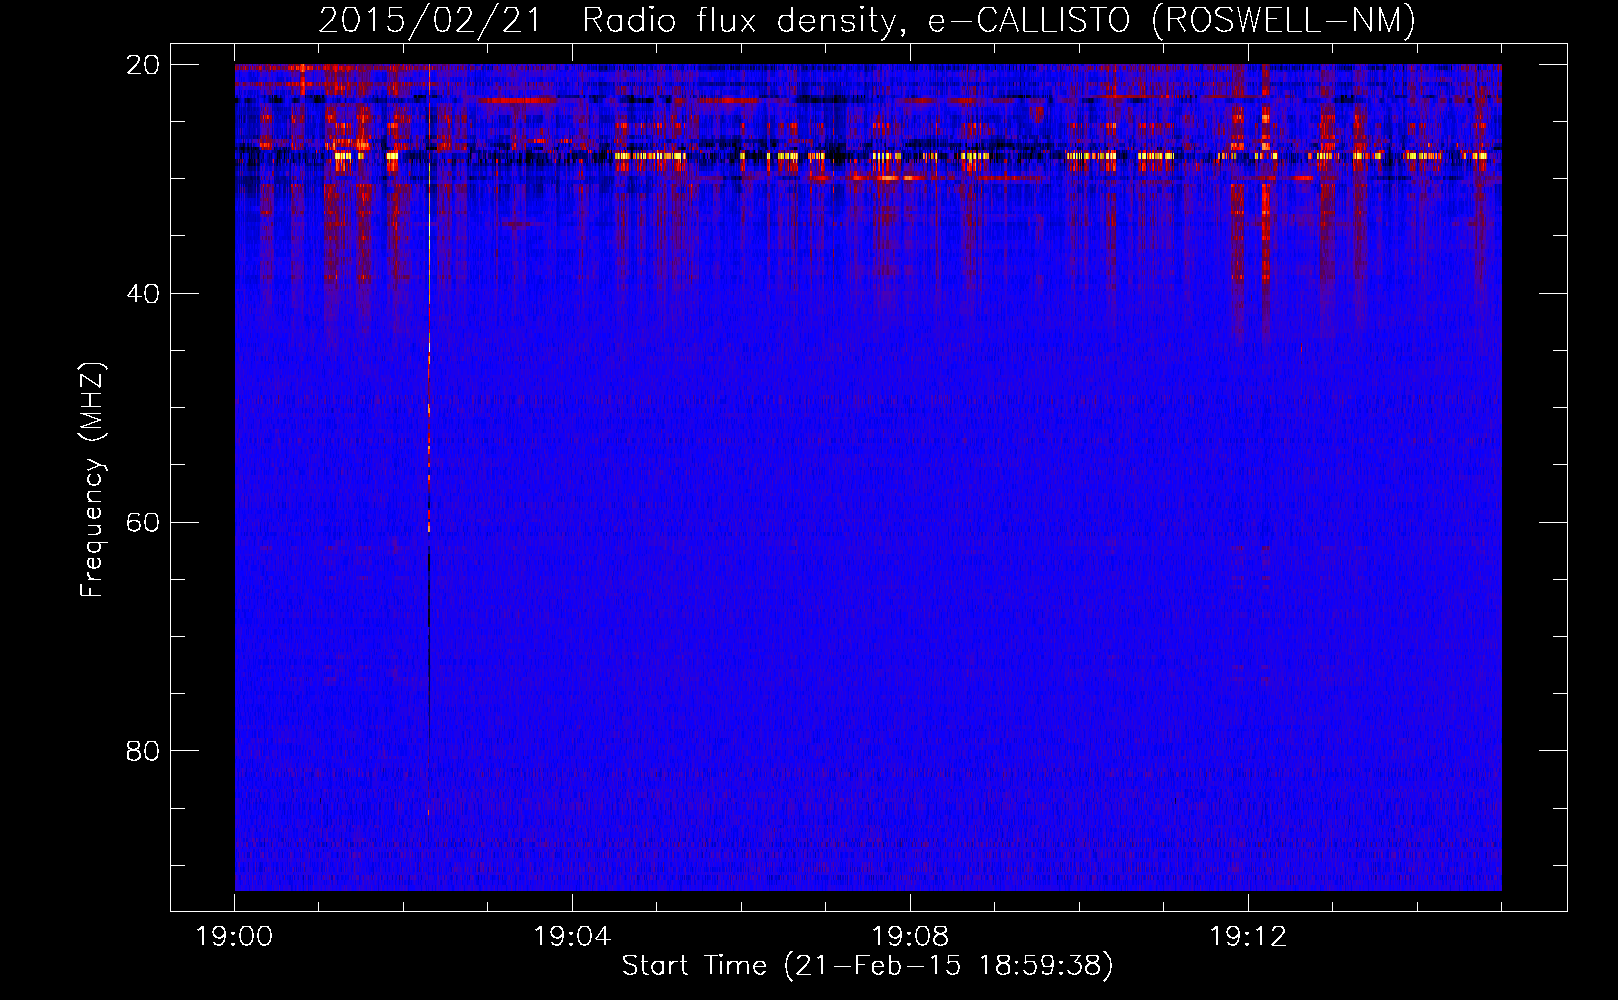
Task: Click the '19:04' time tick label
Action: (x=572, y=937)
